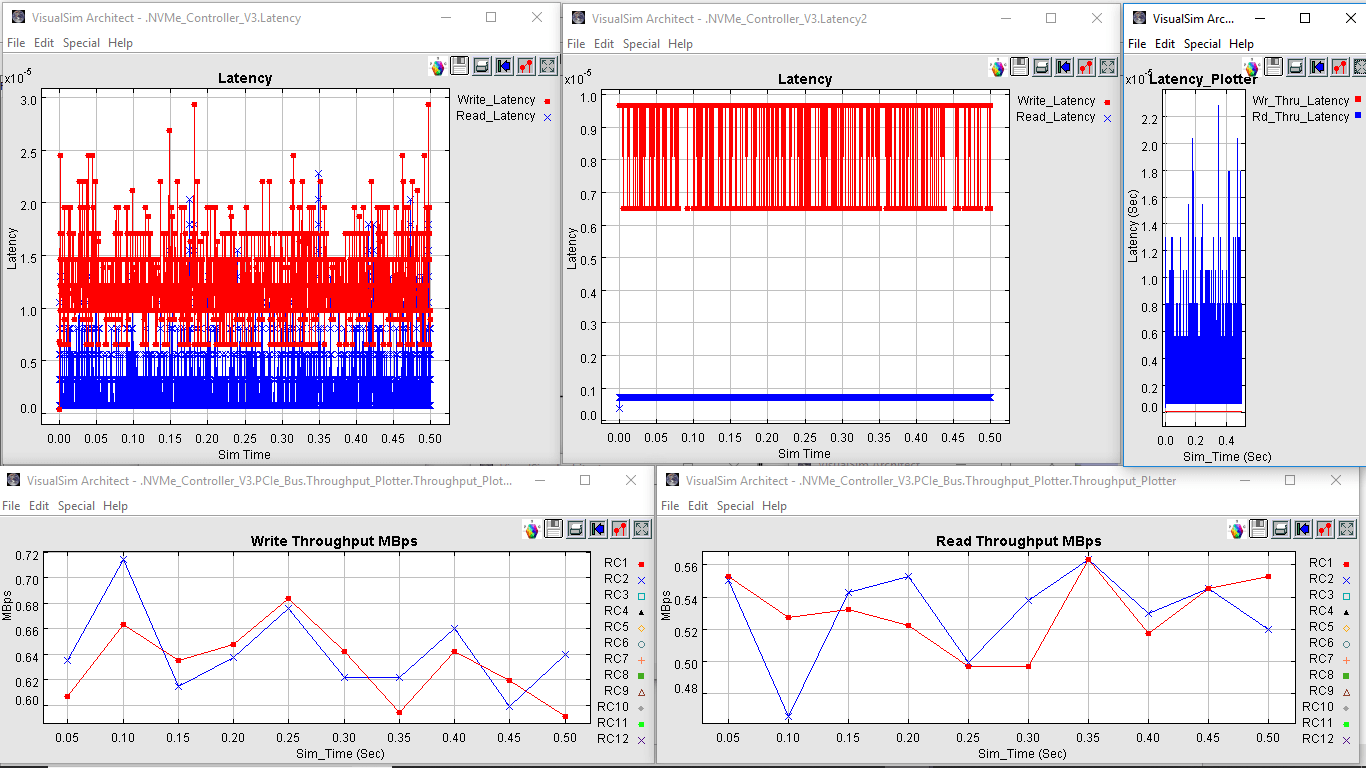Click the color palette icon in the Latency_Plotter window
Screen dimensions: 1366x768
click(x=1252, y=67)
